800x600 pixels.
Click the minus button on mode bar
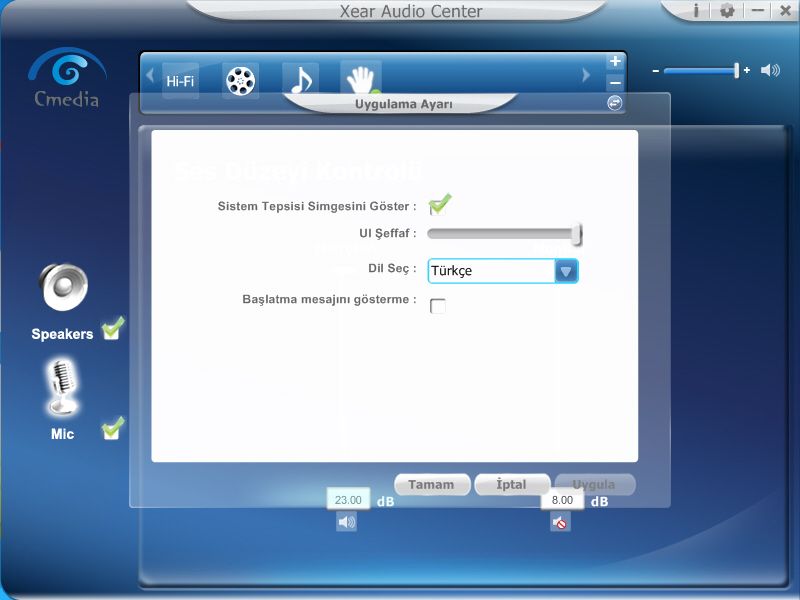coord(615,82)
